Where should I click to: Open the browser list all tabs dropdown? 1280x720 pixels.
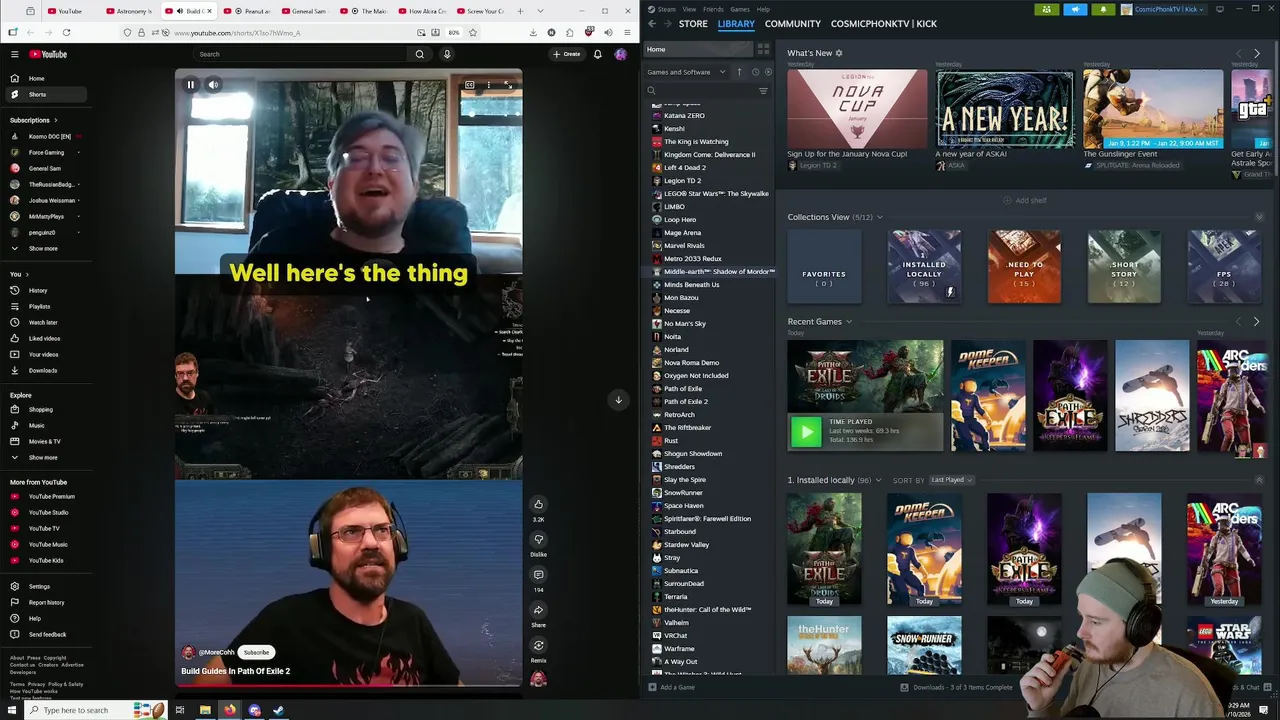coord(540,11)
